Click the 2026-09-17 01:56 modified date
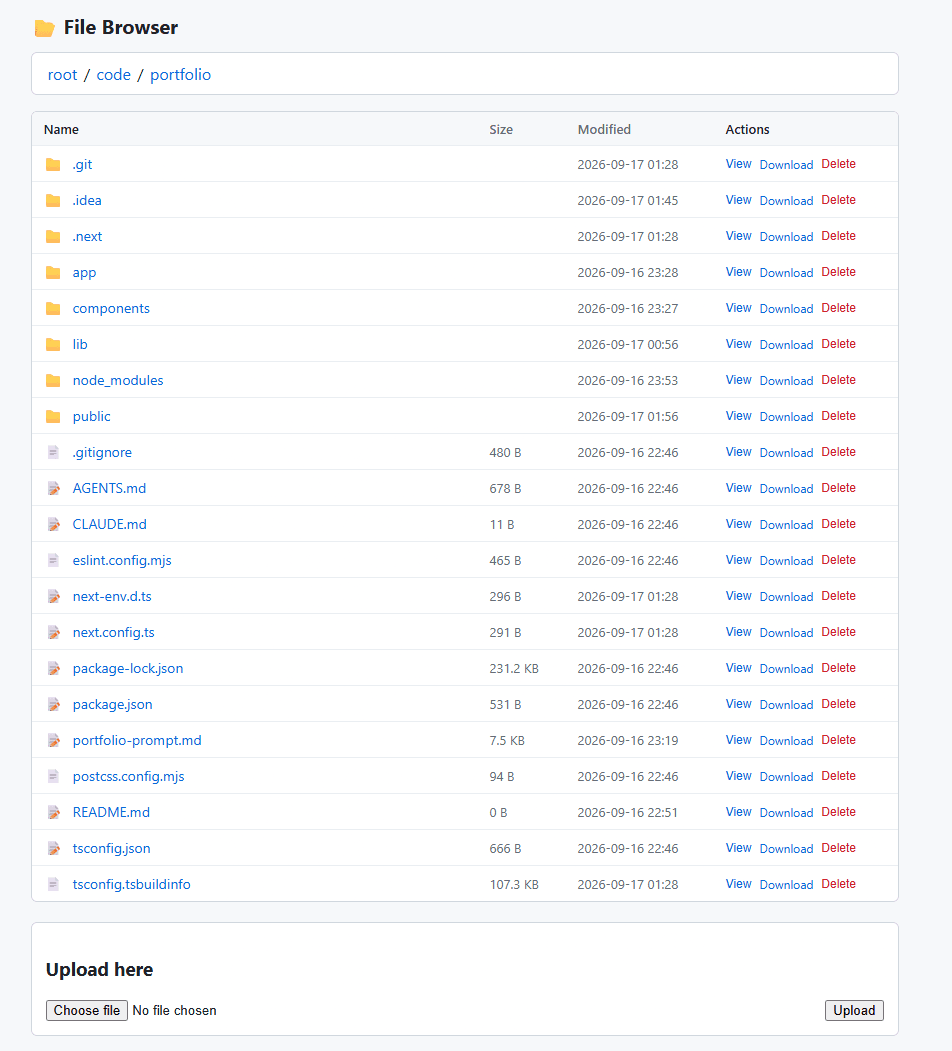 (628, 417)
